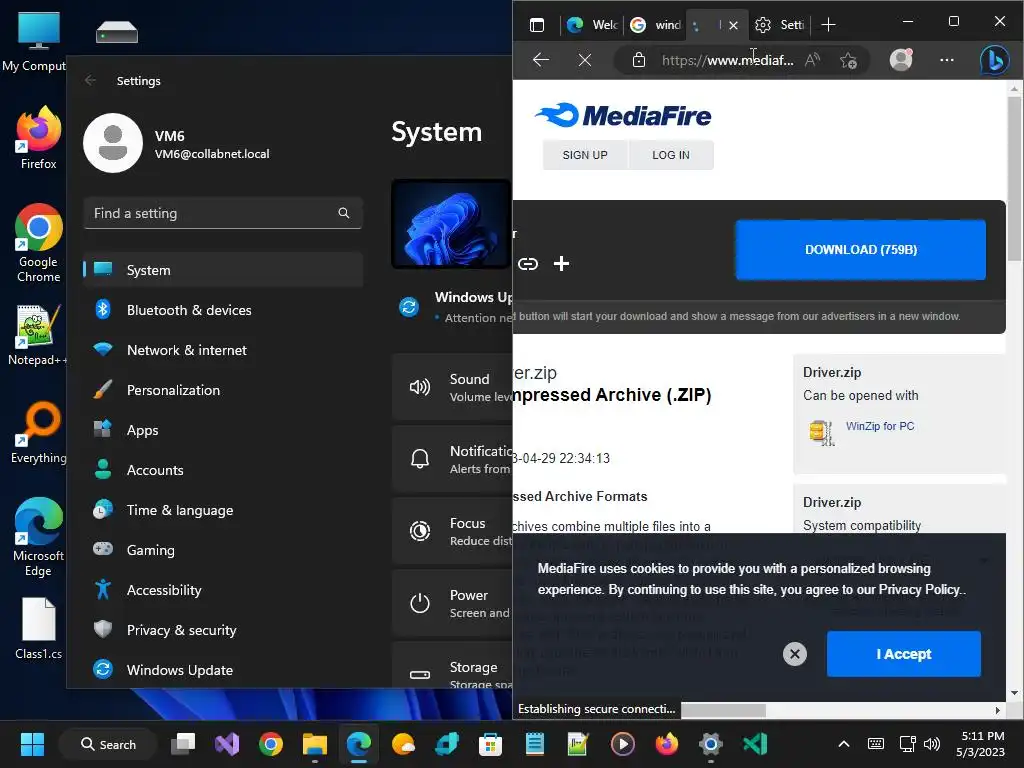Click the Edge address bar URL
Viewport: 1024px width, 768px height.
728,60
